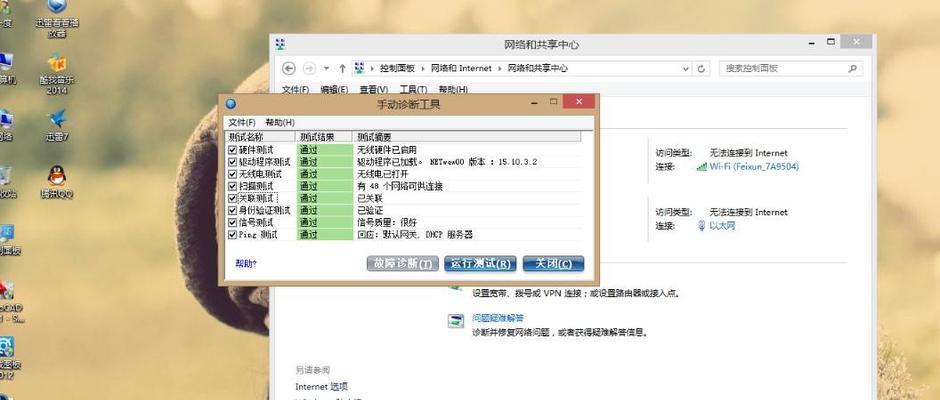Select 控制面板 in the address breadcrumb
This screenshot has height=400, width=940.
(397, 68)
